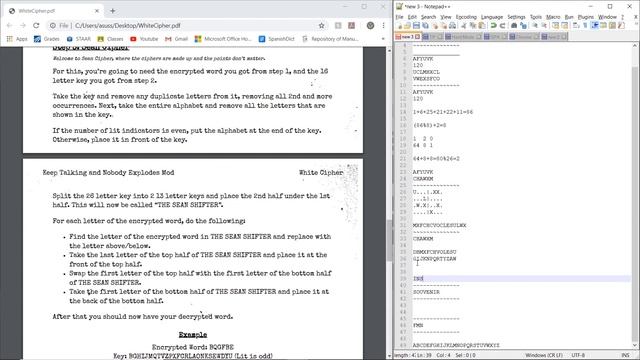The width and height of the screenshot is (640, 360).
Task: Open Chrome three-dot menu
Action: (x=383, y=25)
